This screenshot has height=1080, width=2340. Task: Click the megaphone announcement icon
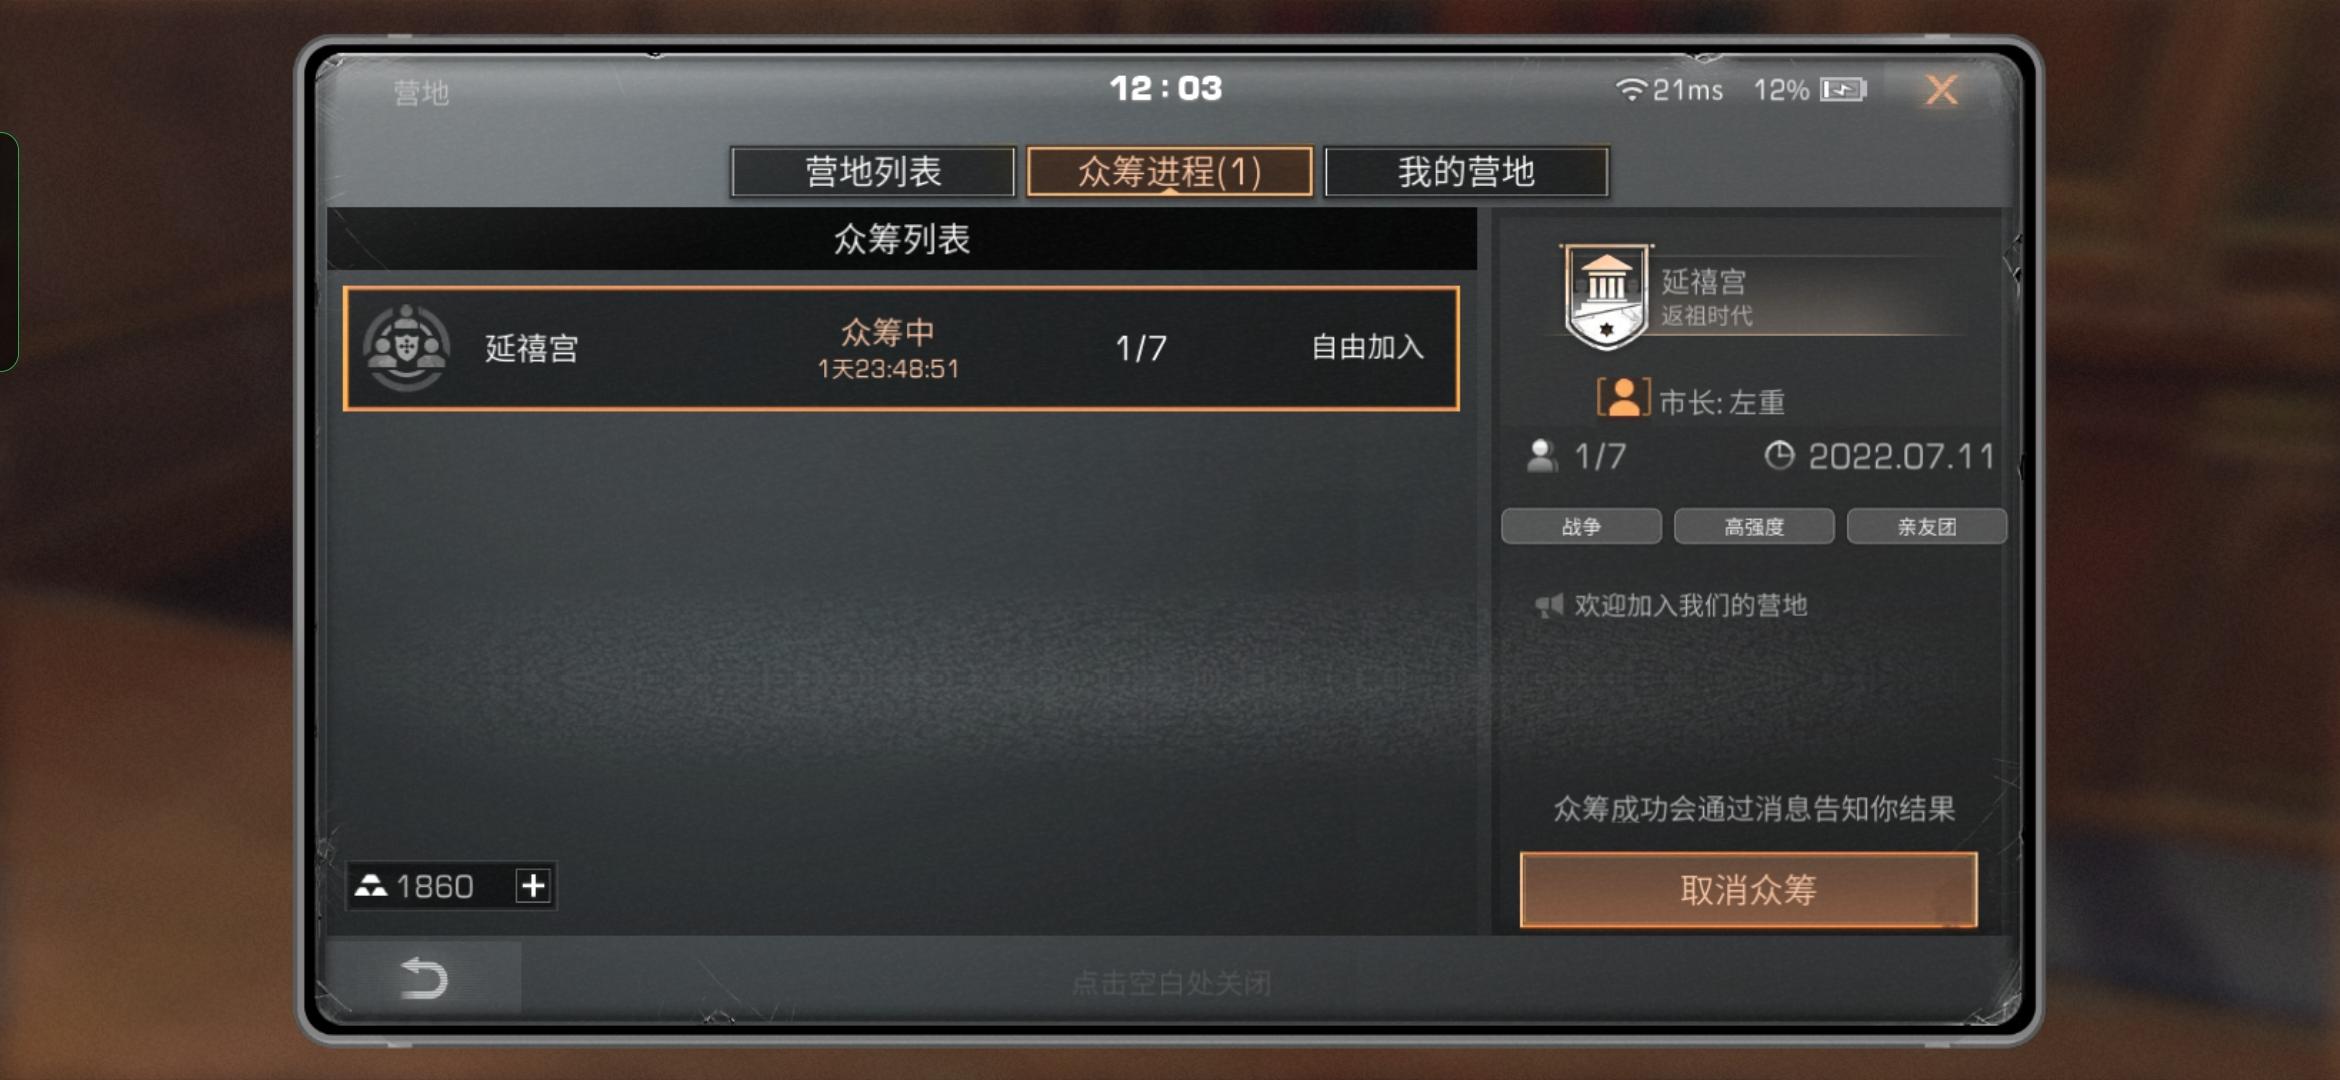click(x=1549, y=605)
